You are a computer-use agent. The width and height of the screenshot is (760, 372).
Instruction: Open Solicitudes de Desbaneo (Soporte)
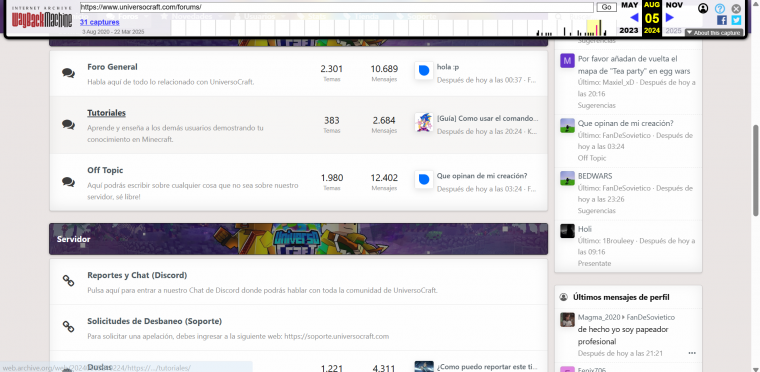(x=155, y=321)
